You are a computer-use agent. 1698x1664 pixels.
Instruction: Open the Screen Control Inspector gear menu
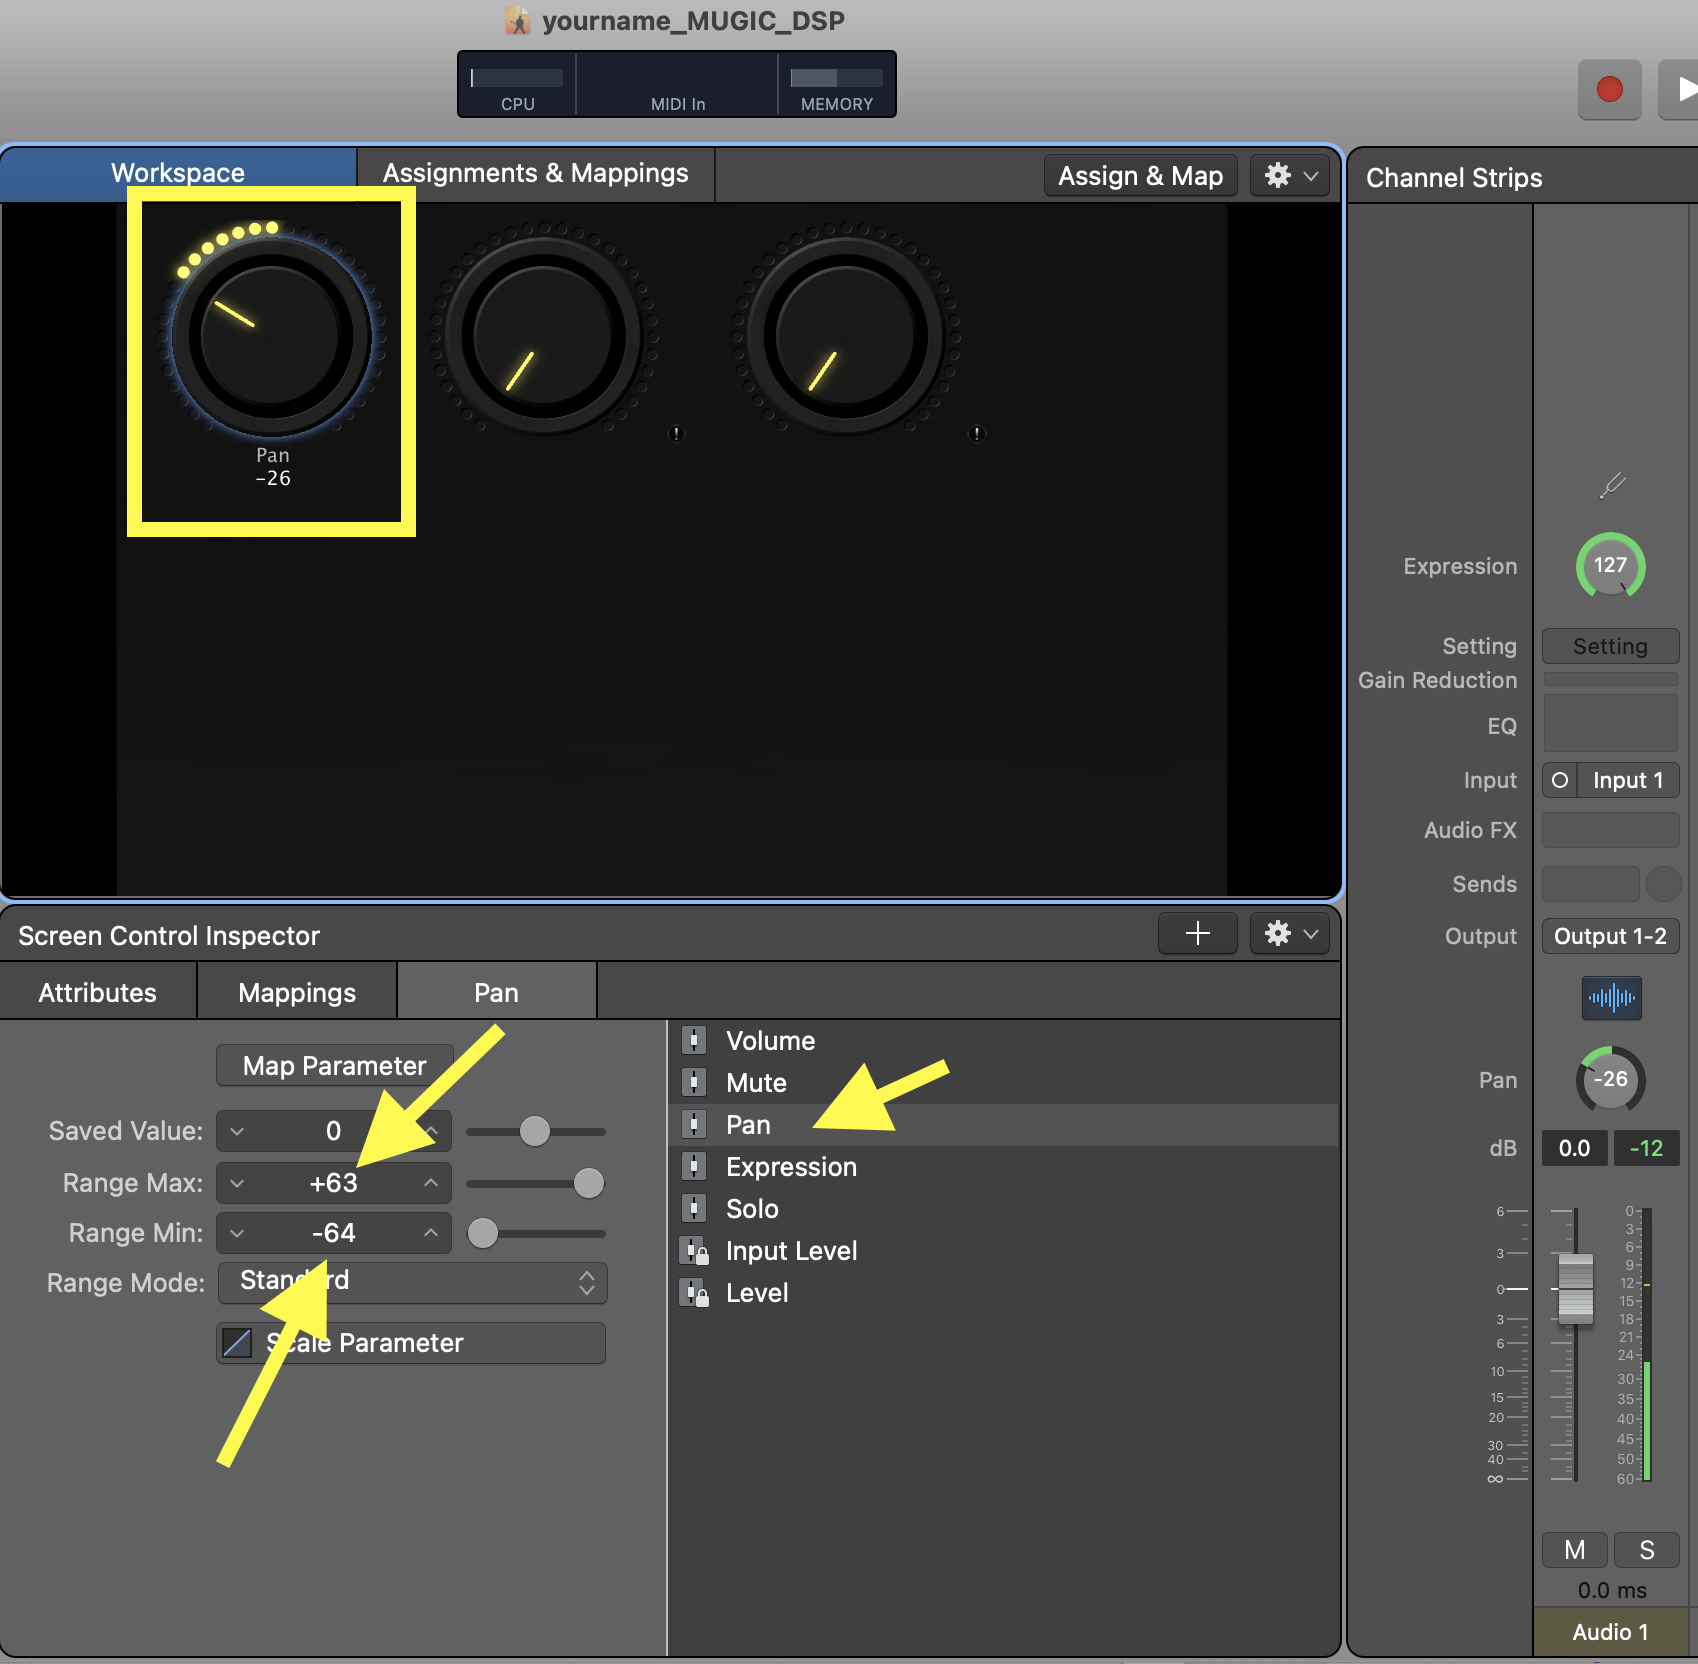[x=1289, y=934]
